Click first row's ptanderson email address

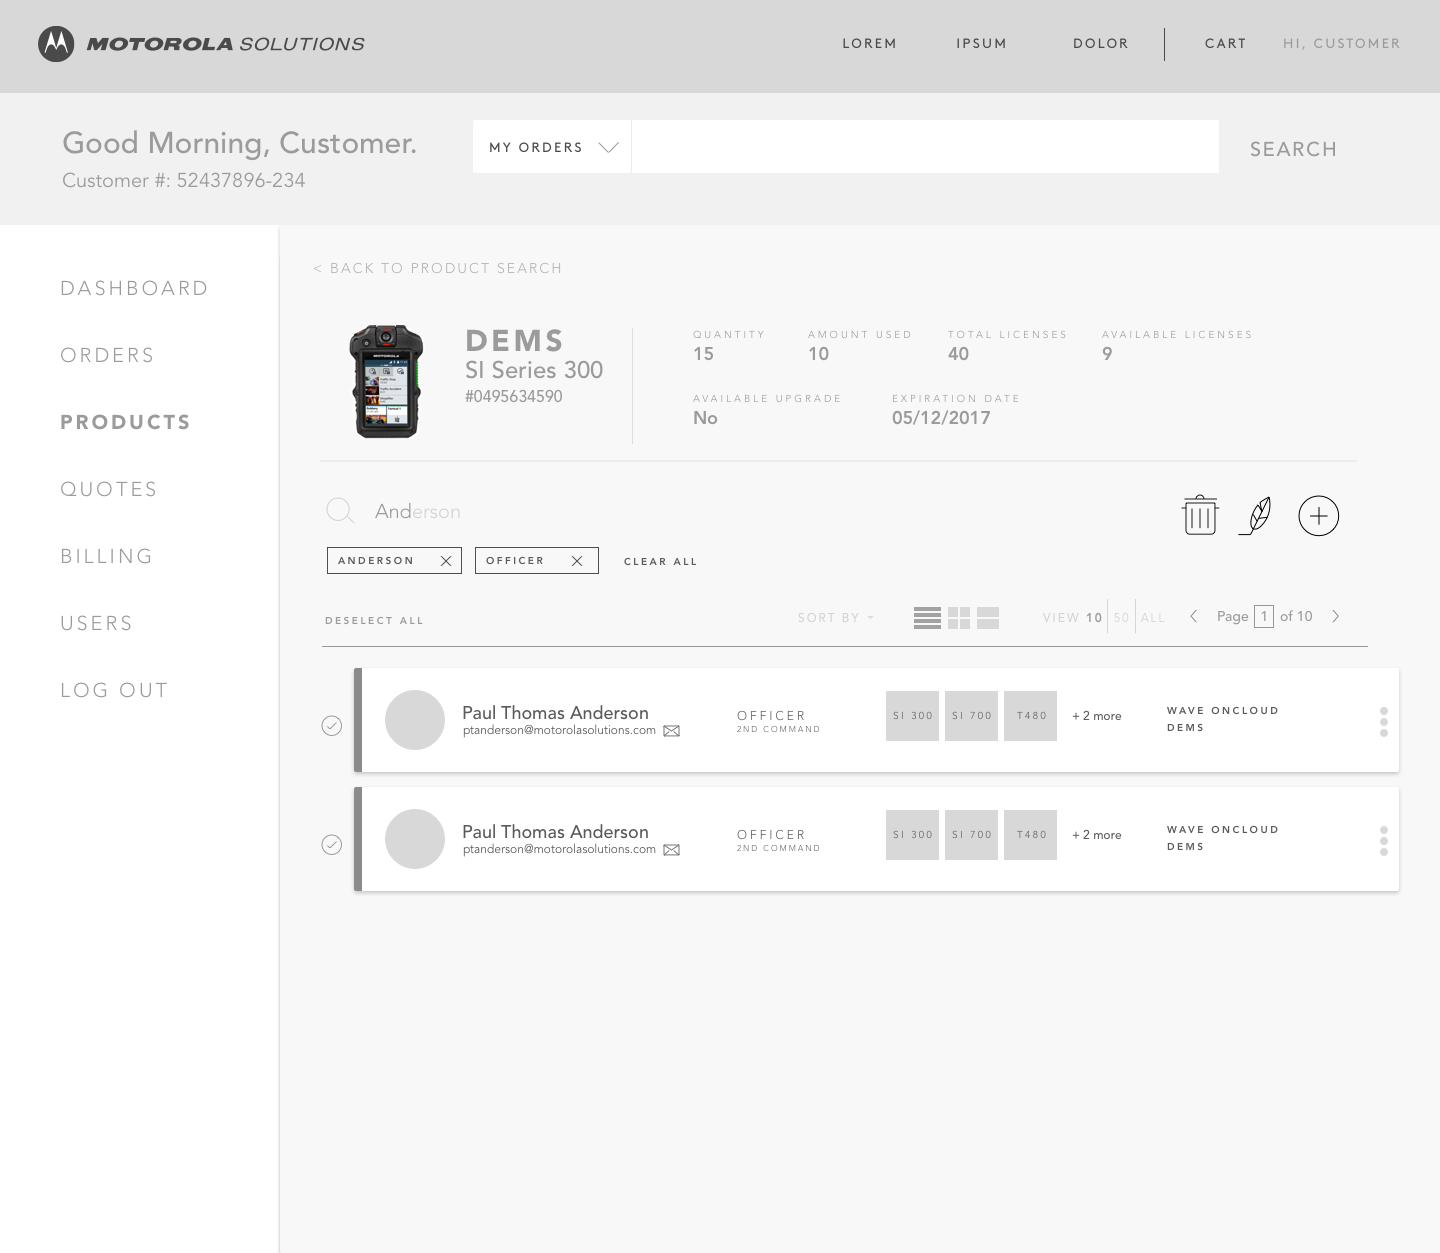click(559, 731)
